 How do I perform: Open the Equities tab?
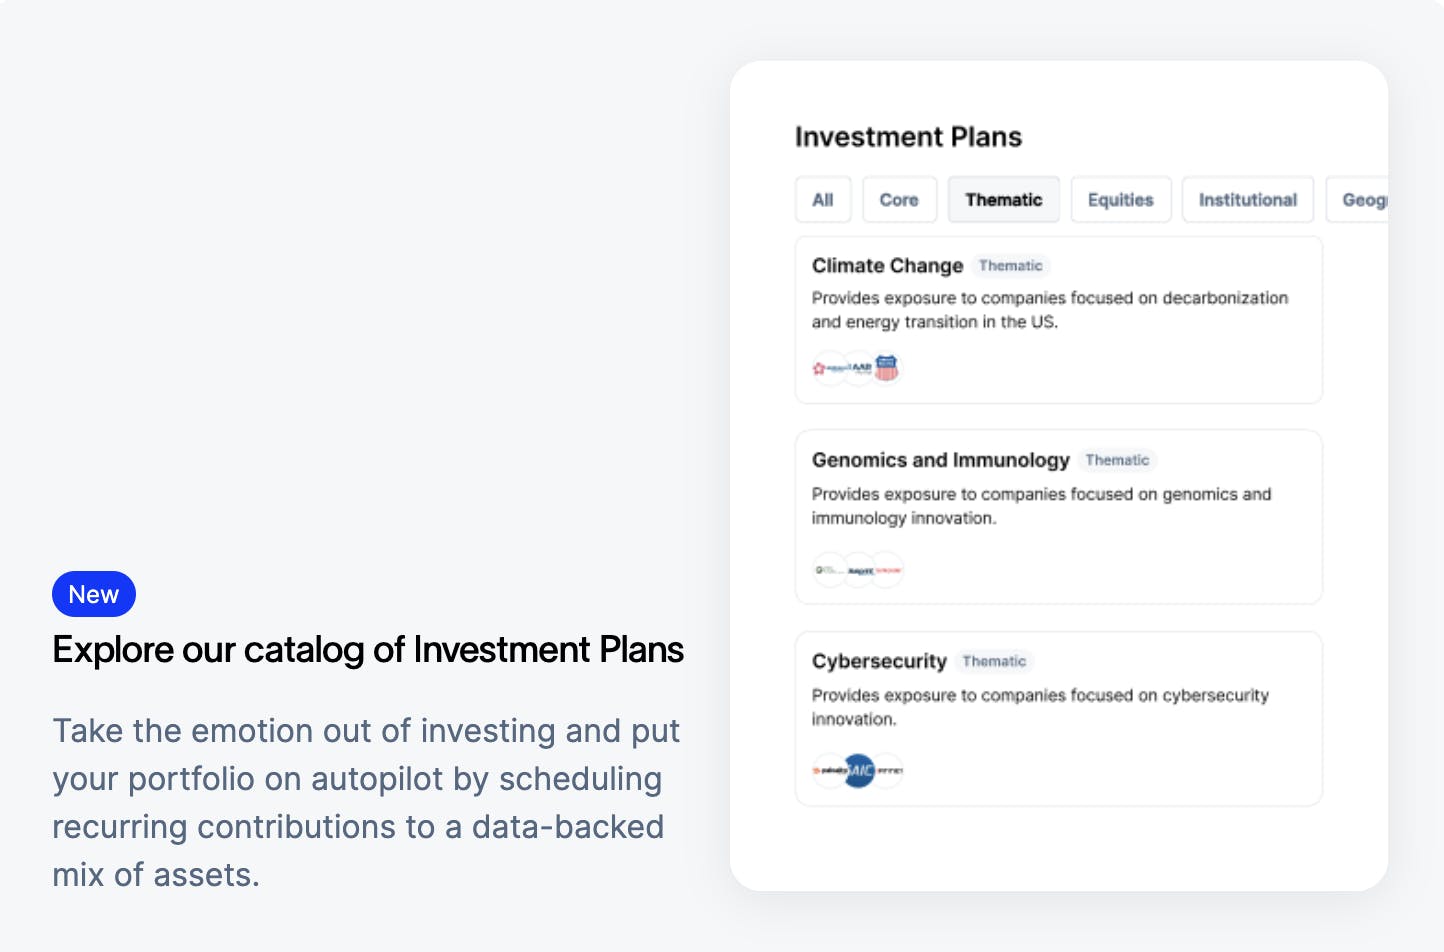coord(1120,200)
